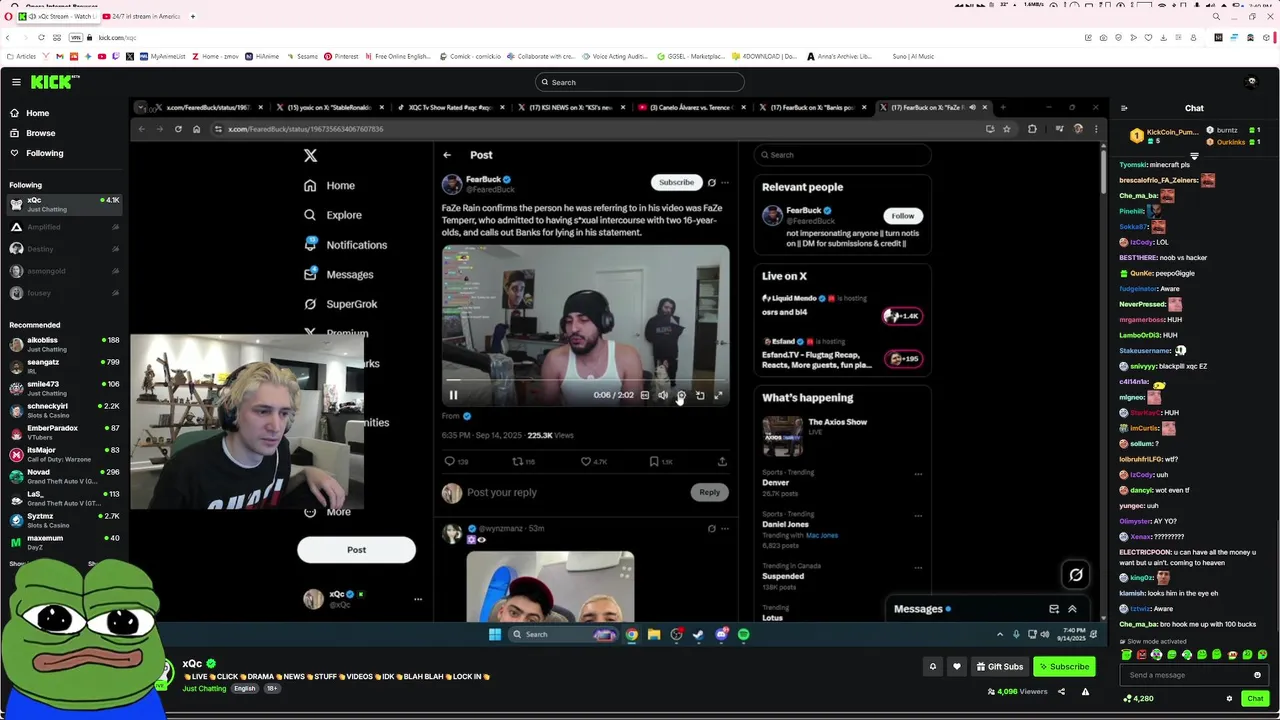Enable picture-in-picture on tweet video
The width and height of the screenshot is (1280, 720).
tap(700, 395)
